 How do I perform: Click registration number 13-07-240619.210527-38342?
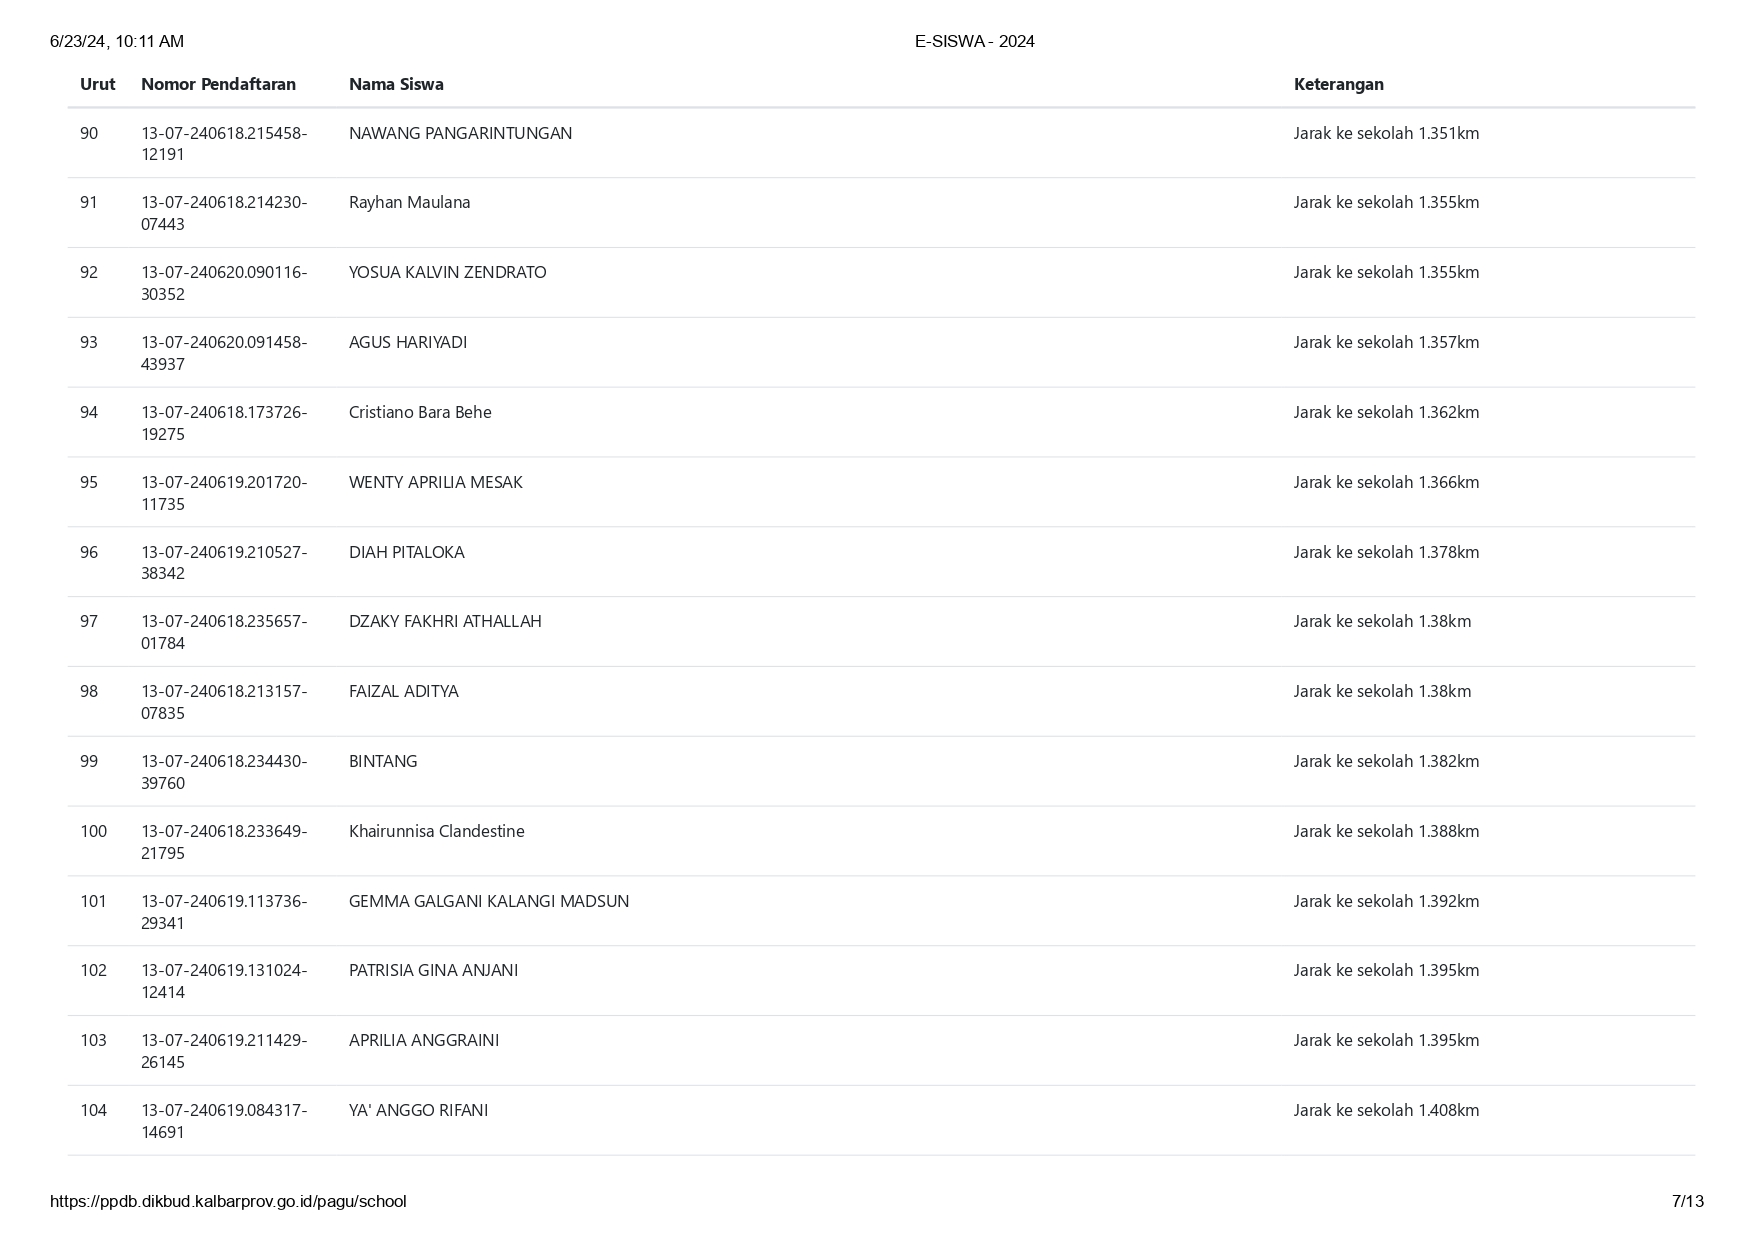[x=224, y=562]
